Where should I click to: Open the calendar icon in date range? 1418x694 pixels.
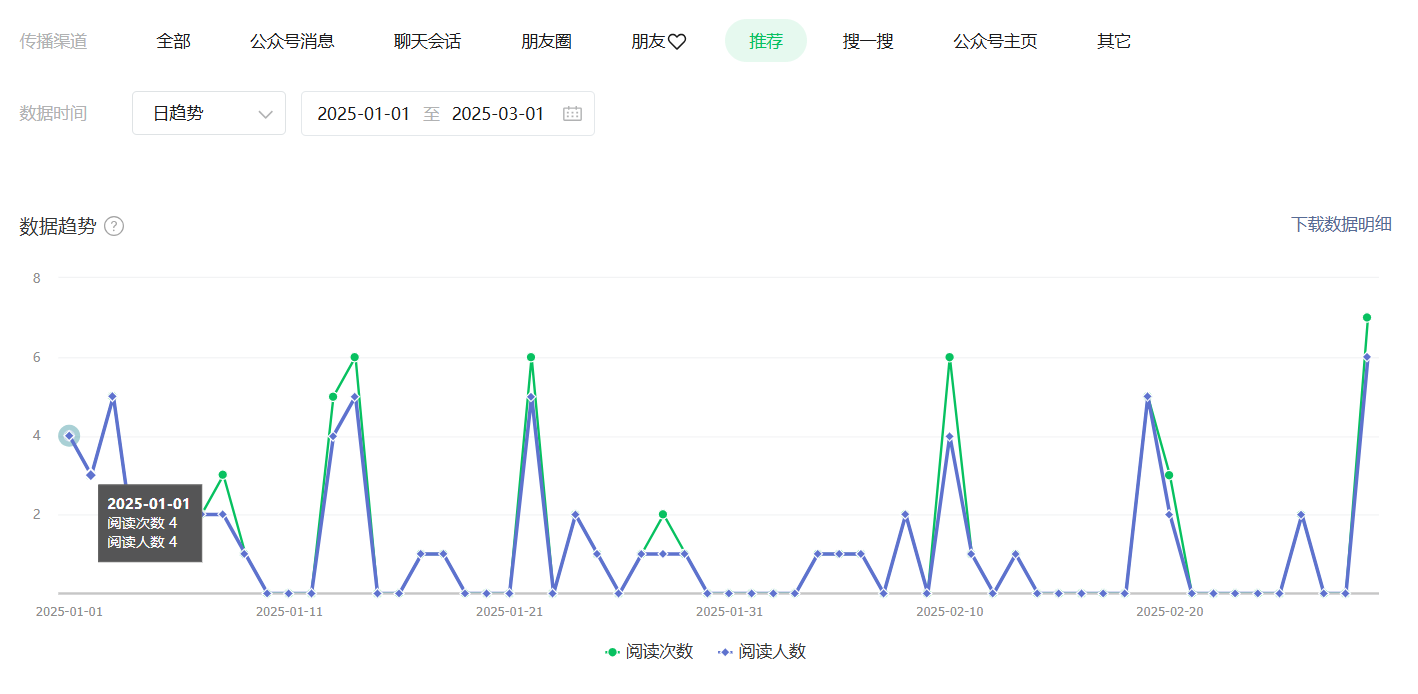572,114
